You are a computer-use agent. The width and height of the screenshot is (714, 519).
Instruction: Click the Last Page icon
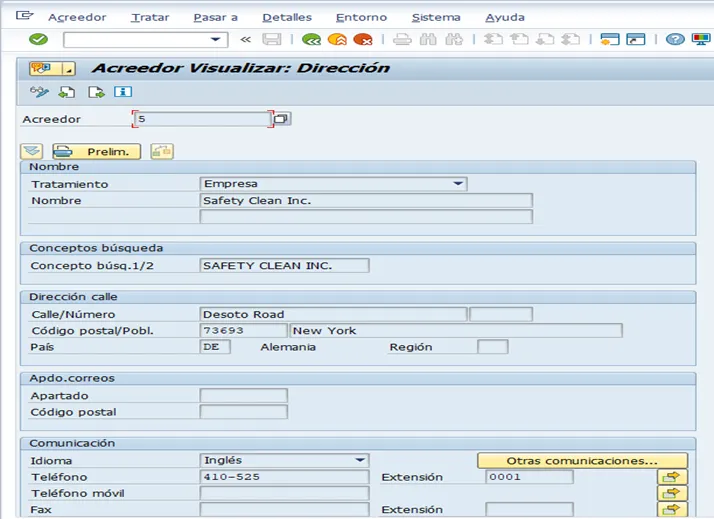coord(571,40)
